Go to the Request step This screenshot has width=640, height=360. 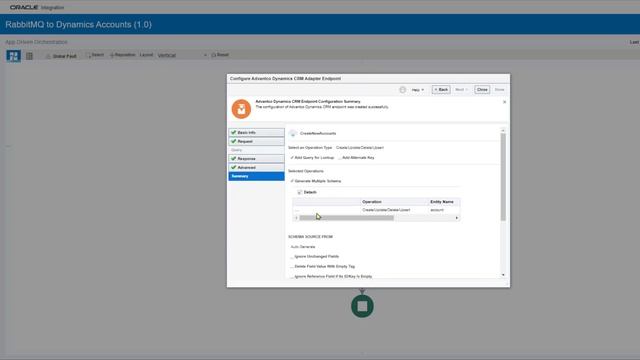tap(256, 141)
